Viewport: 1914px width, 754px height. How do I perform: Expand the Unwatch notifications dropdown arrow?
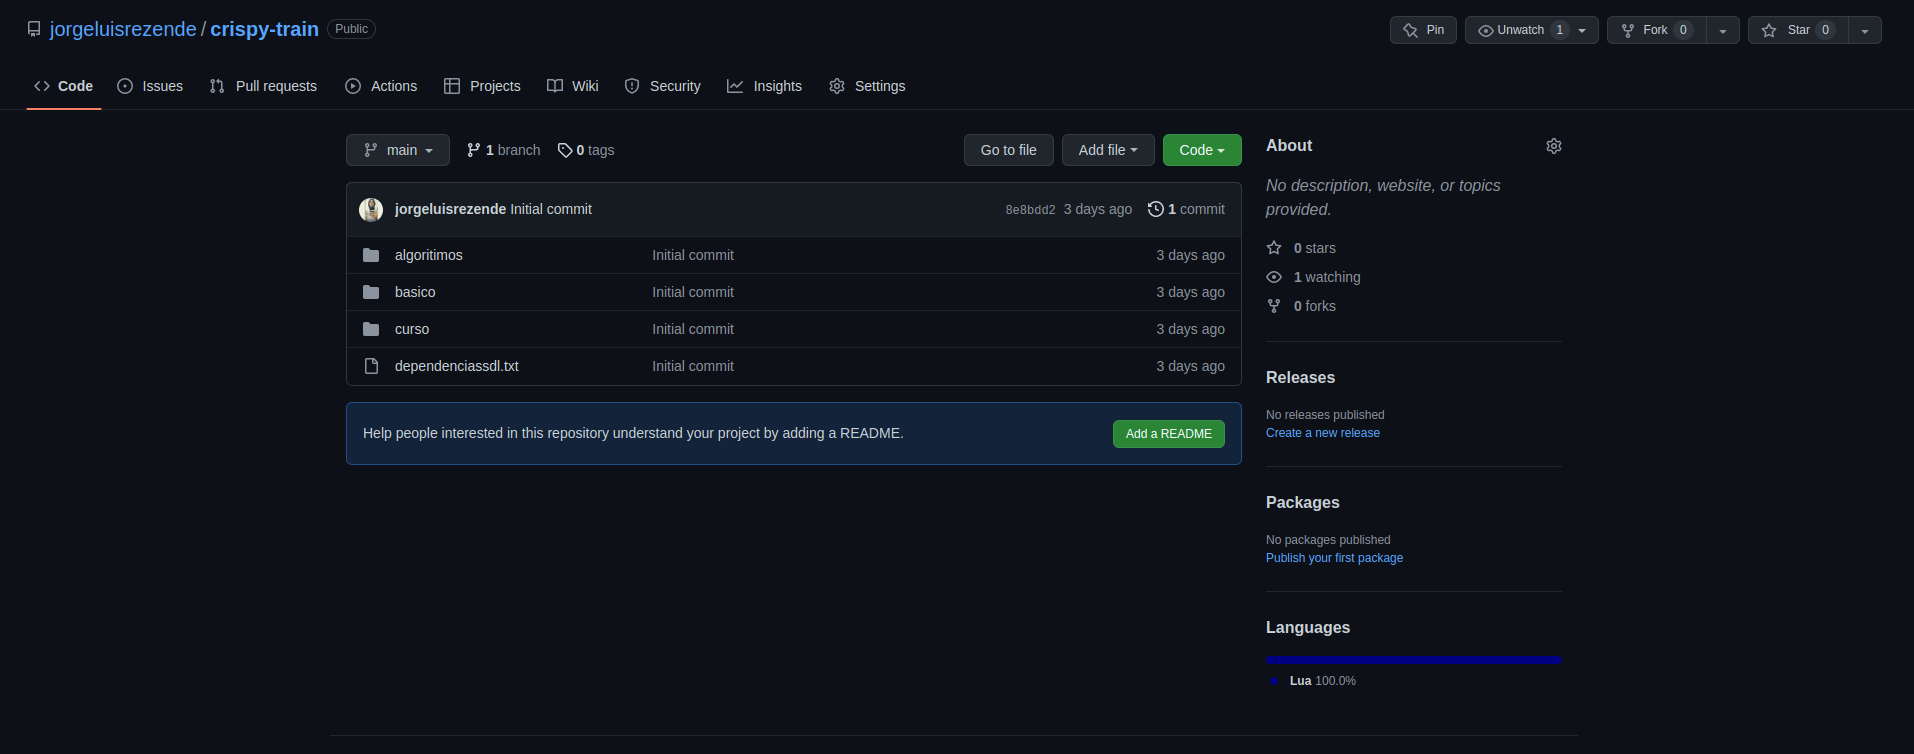pyautogui.click(x=1582, y=30)
